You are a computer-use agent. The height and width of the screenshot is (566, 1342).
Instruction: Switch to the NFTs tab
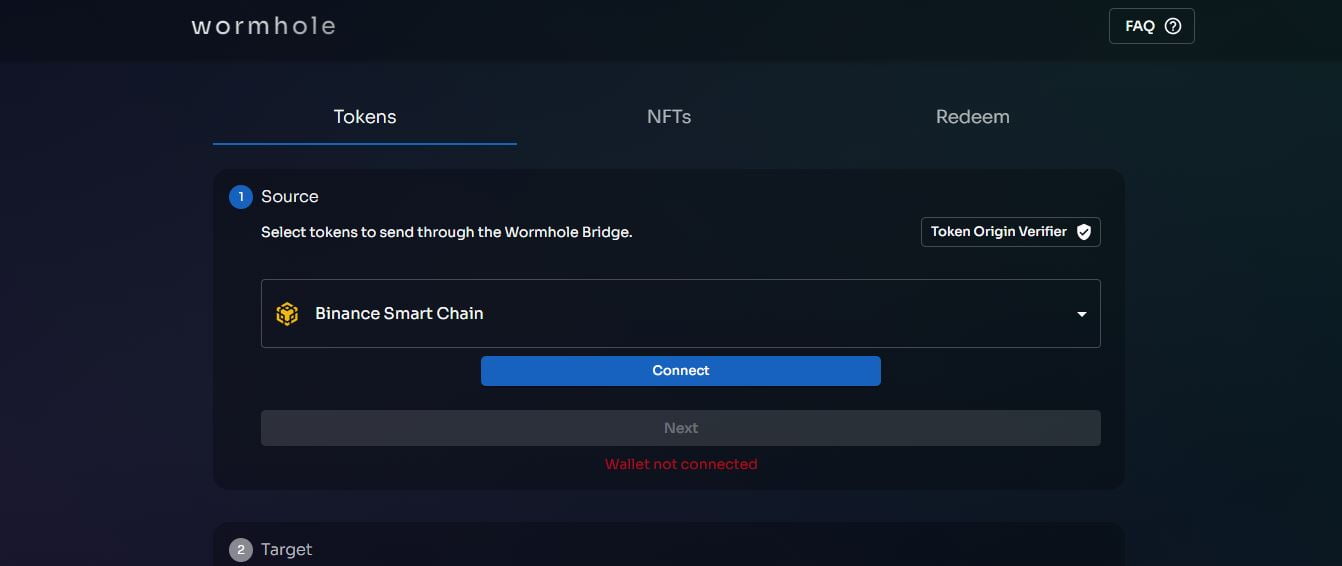(x=669, y=117)
